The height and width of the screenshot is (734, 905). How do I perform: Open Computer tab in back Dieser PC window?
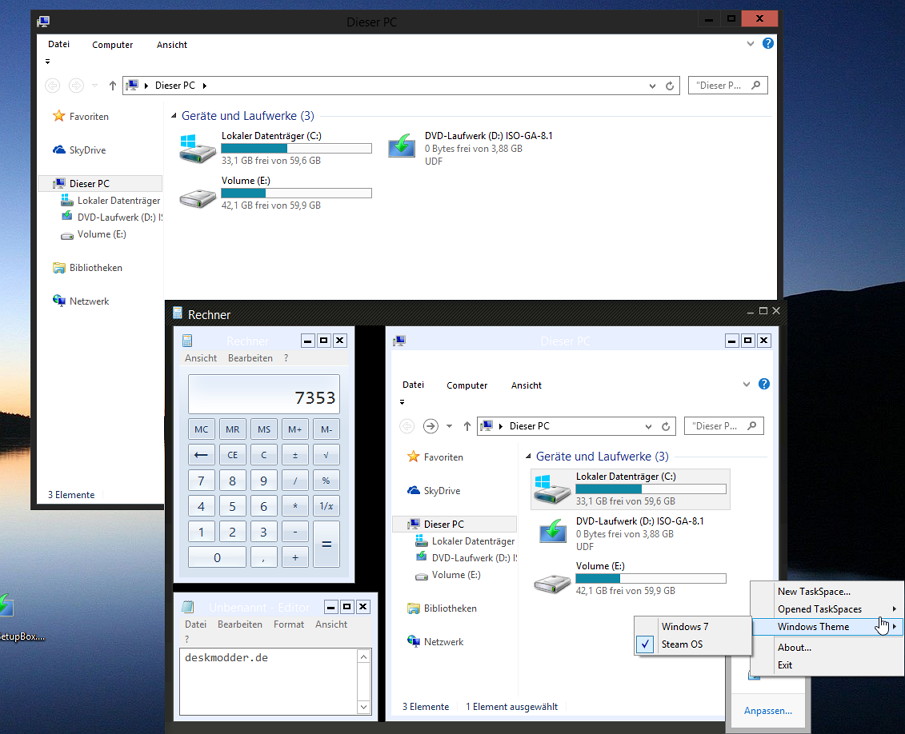tap(113, 44)
